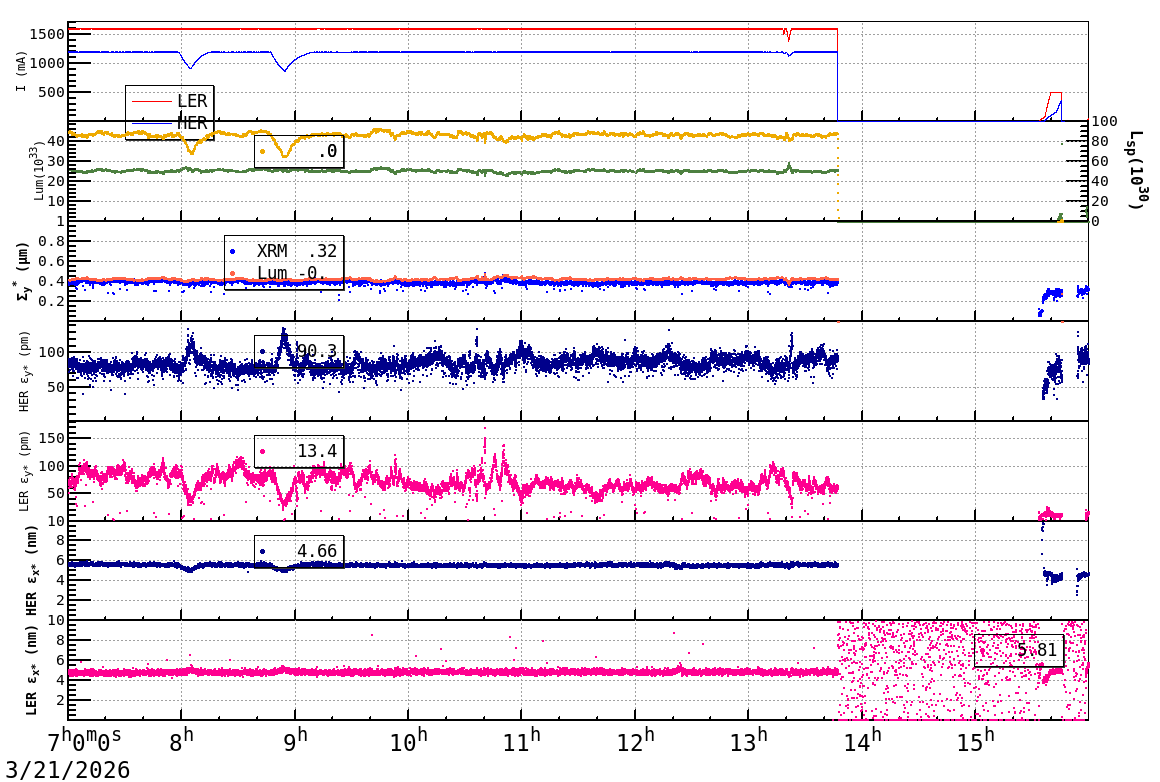Click the 5.81 value in LER εx legend
Image resolution: width=1160 pixels, height=782 pixels.
1037,650
